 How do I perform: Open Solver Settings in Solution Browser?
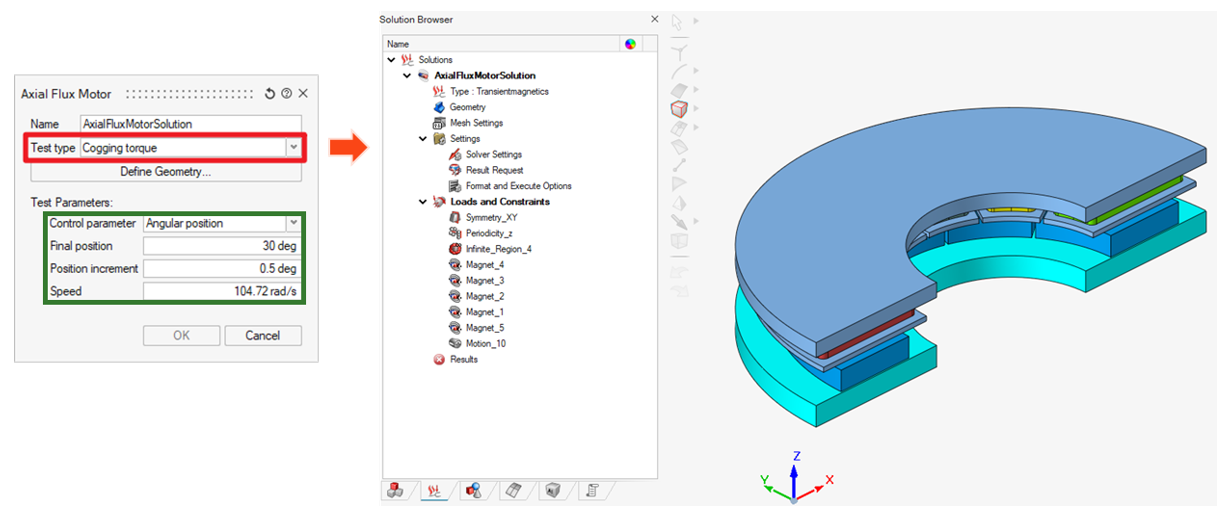click(493, 155)
